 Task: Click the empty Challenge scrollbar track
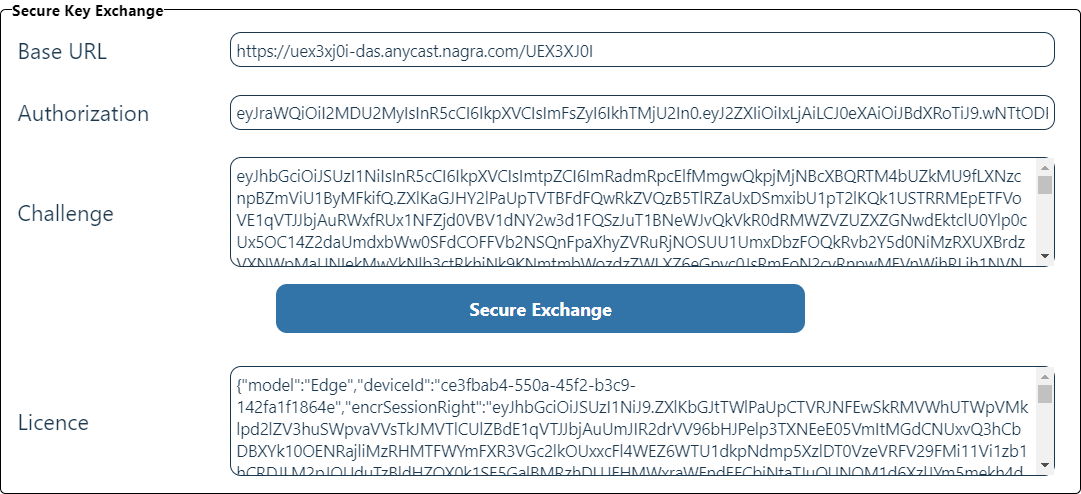tap(1046, 225)
